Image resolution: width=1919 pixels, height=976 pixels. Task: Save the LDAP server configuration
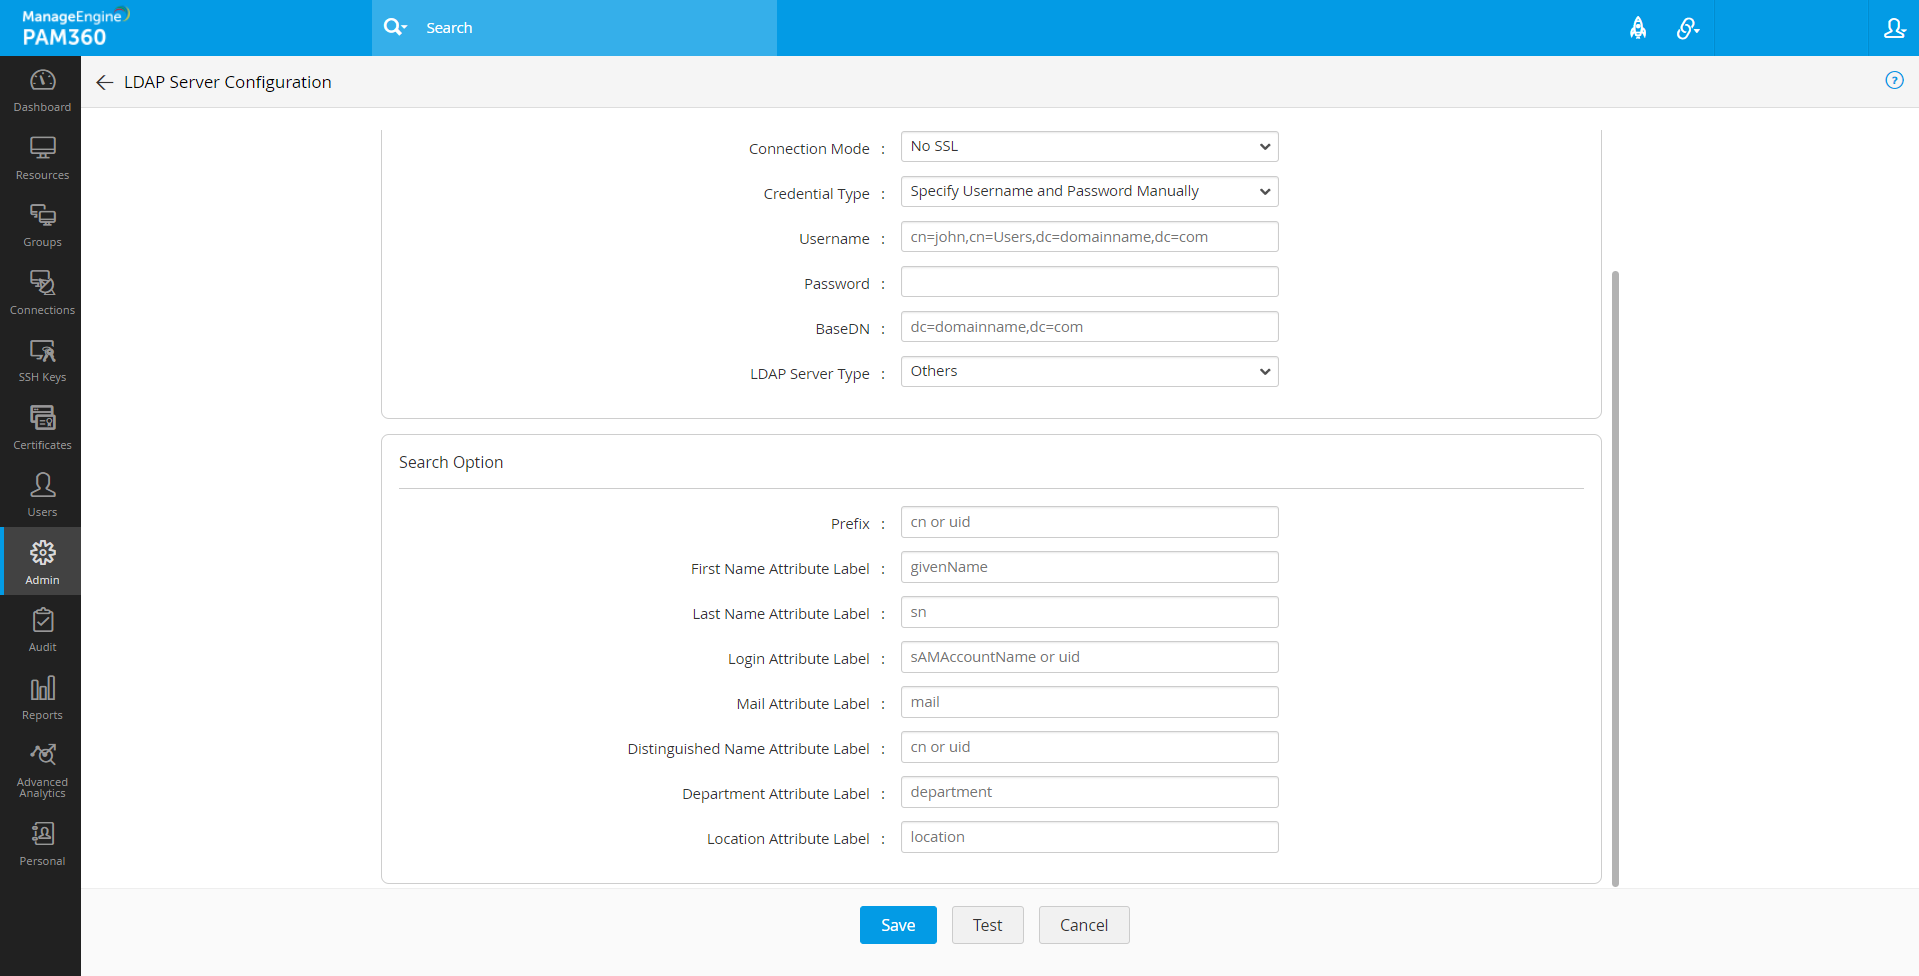click(897, 925)
